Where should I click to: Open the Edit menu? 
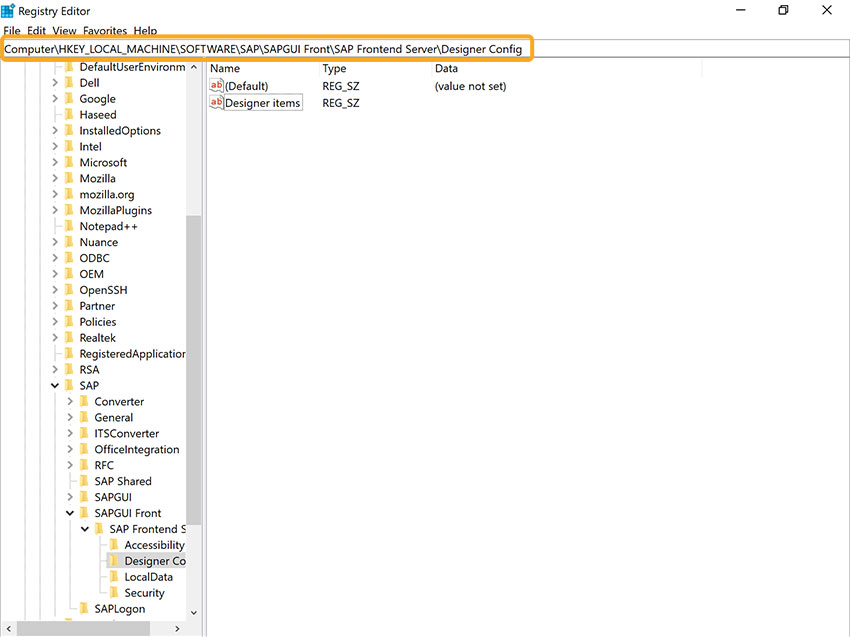pos(36,31)
